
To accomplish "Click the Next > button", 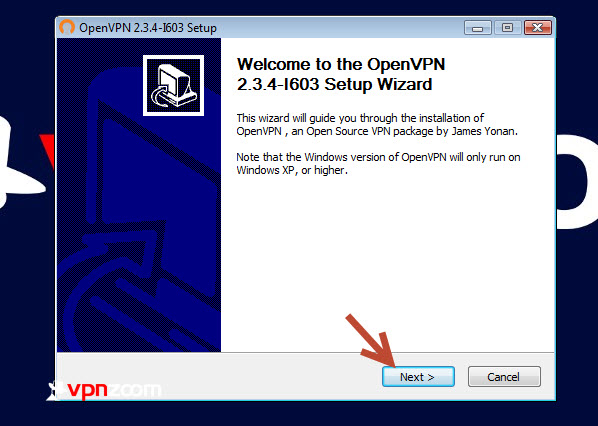I will pos(418,377).
